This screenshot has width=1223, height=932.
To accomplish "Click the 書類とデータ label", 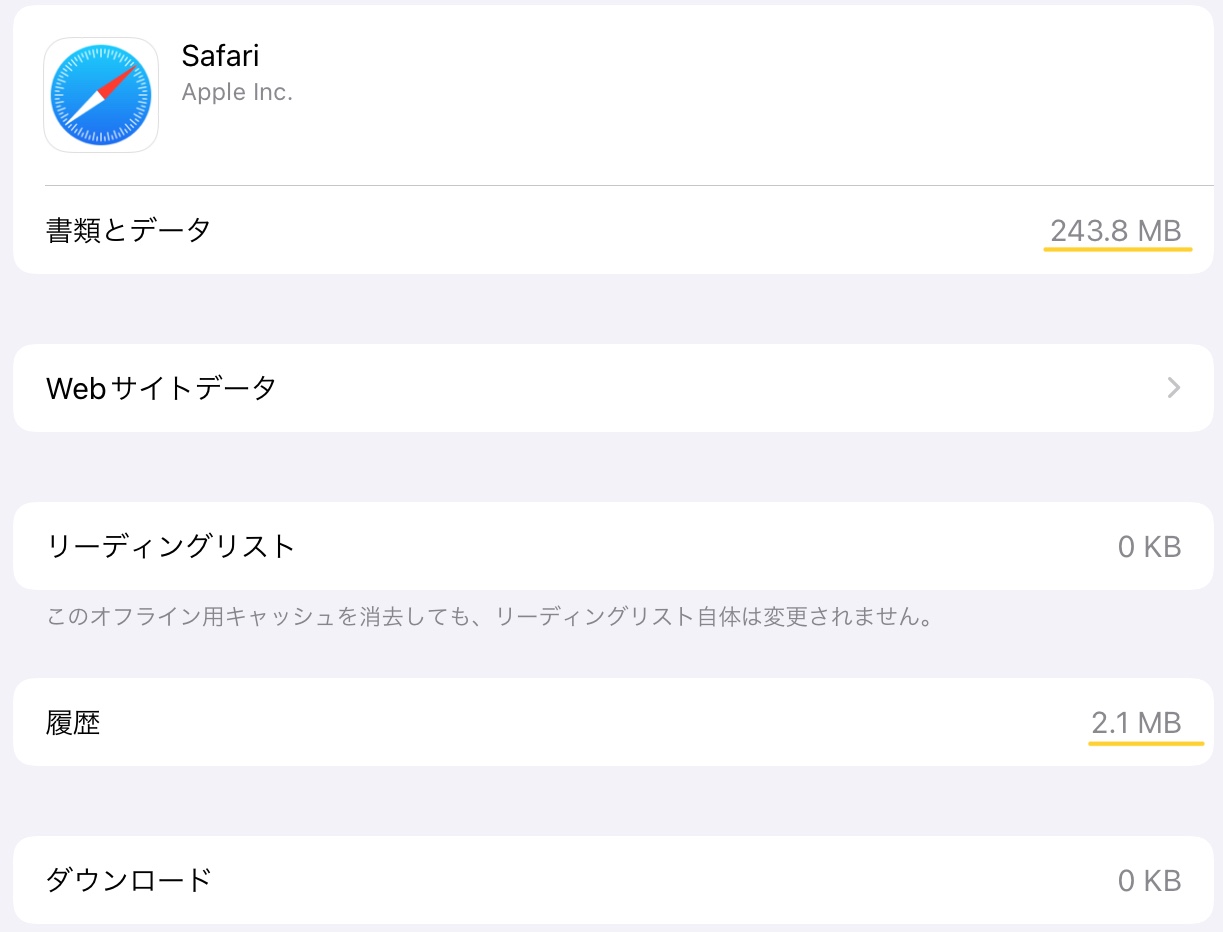I will tap(129, 230).
